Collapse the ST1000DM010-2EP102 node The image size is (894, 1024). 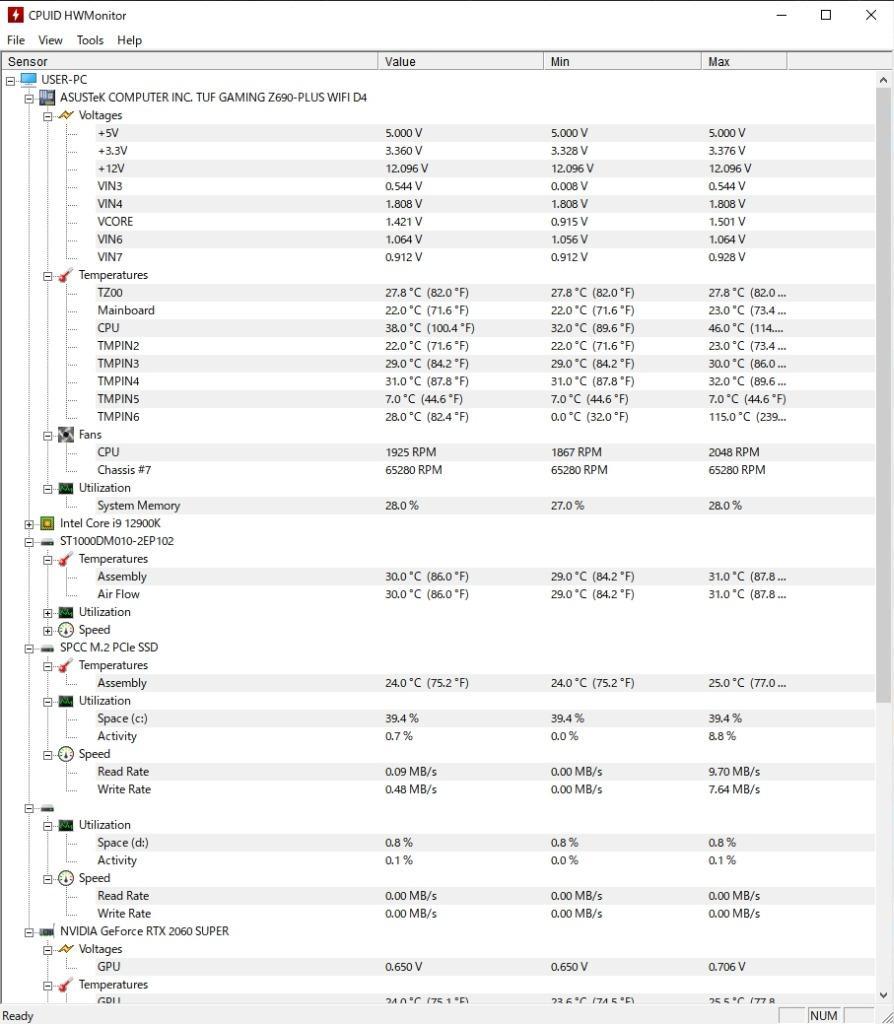click(x=29, y=542)
